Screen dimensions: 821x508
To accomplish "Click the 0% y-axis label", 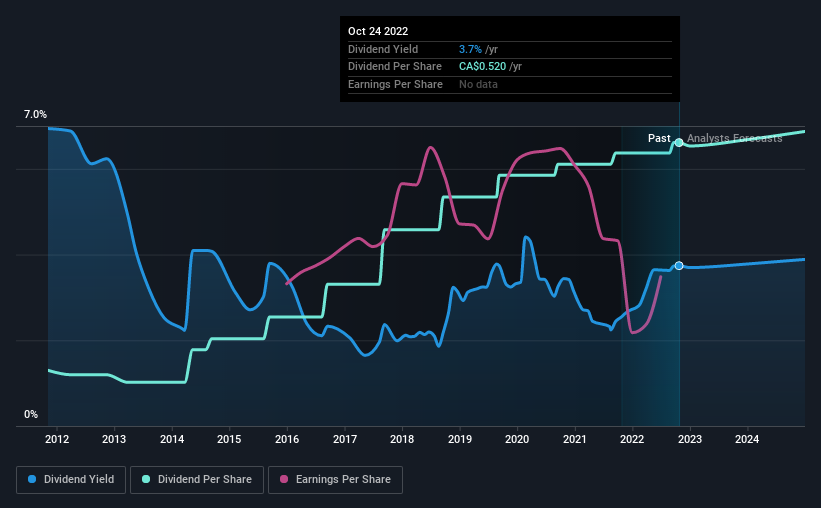I will click(31, 414).
